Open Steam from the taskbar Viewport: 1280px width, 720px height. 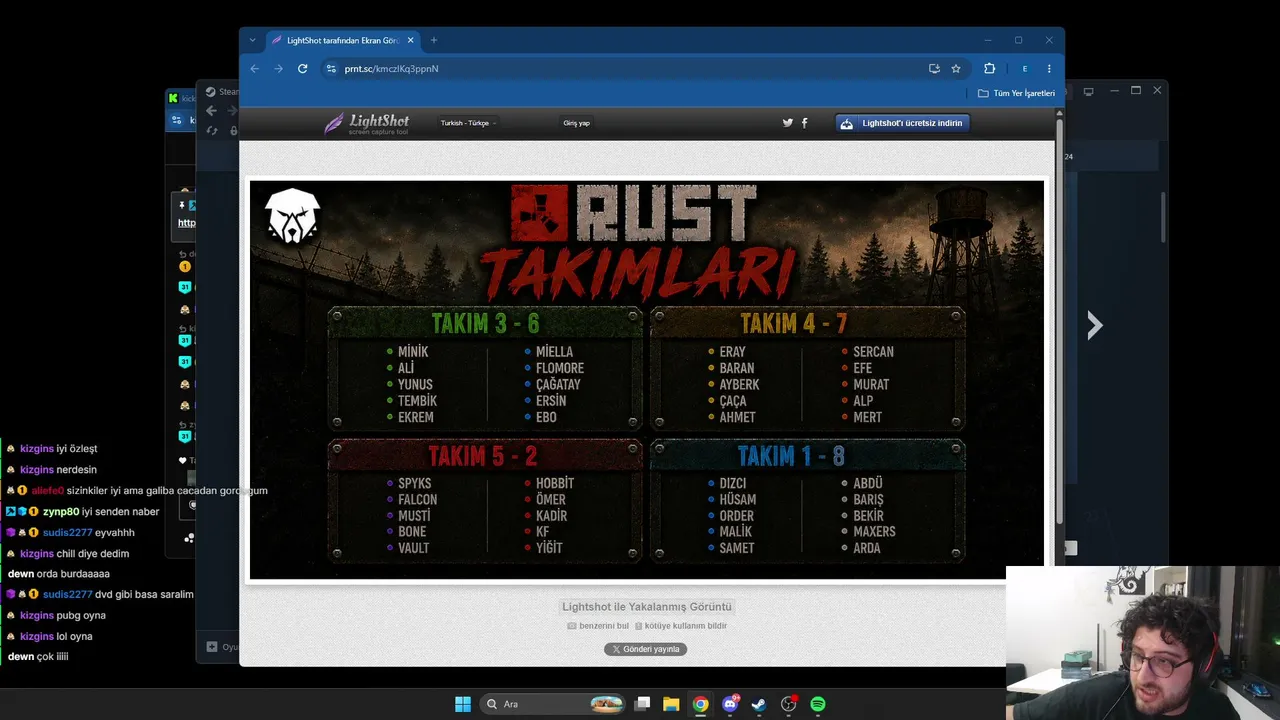tap(759, 704)
